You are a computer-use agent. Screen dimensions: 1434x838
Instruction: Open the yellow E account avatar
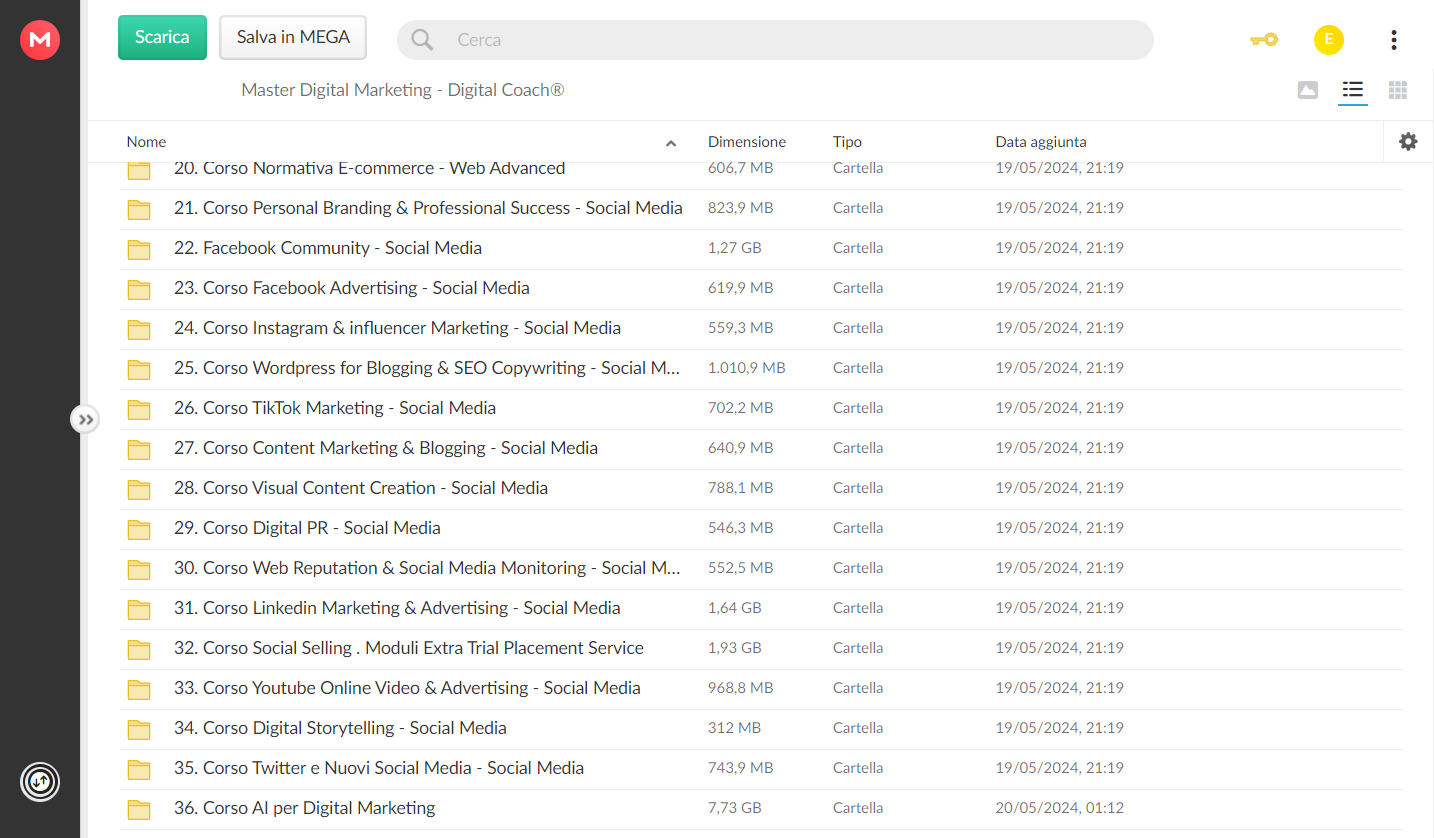pyautogui.click(x=1328, y=40)
